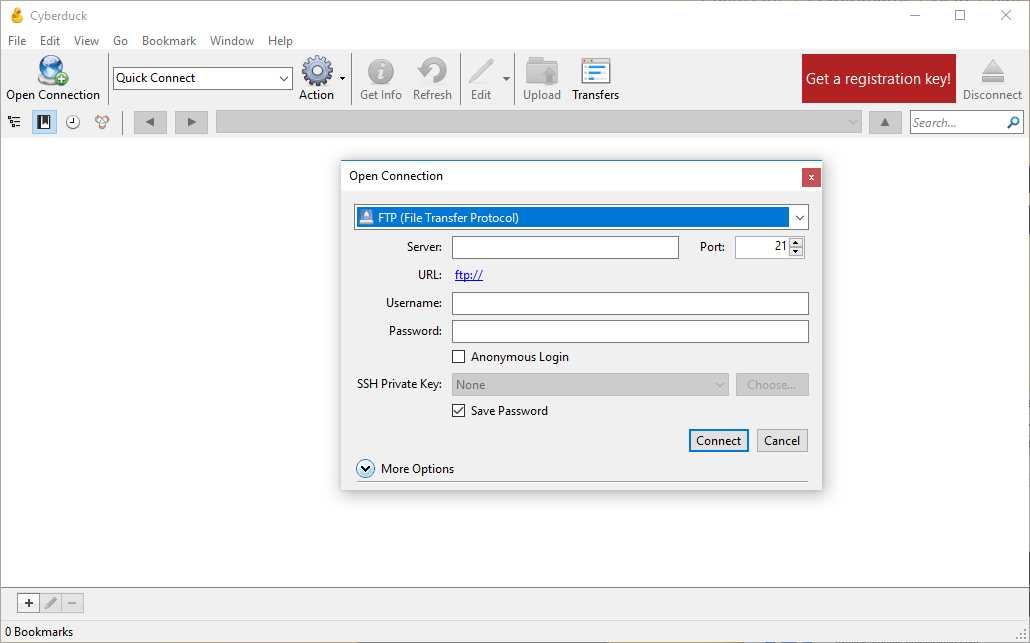Screen dimensions: 1030x643
Task: Click the search magnifier icon
Action: 1013,122
